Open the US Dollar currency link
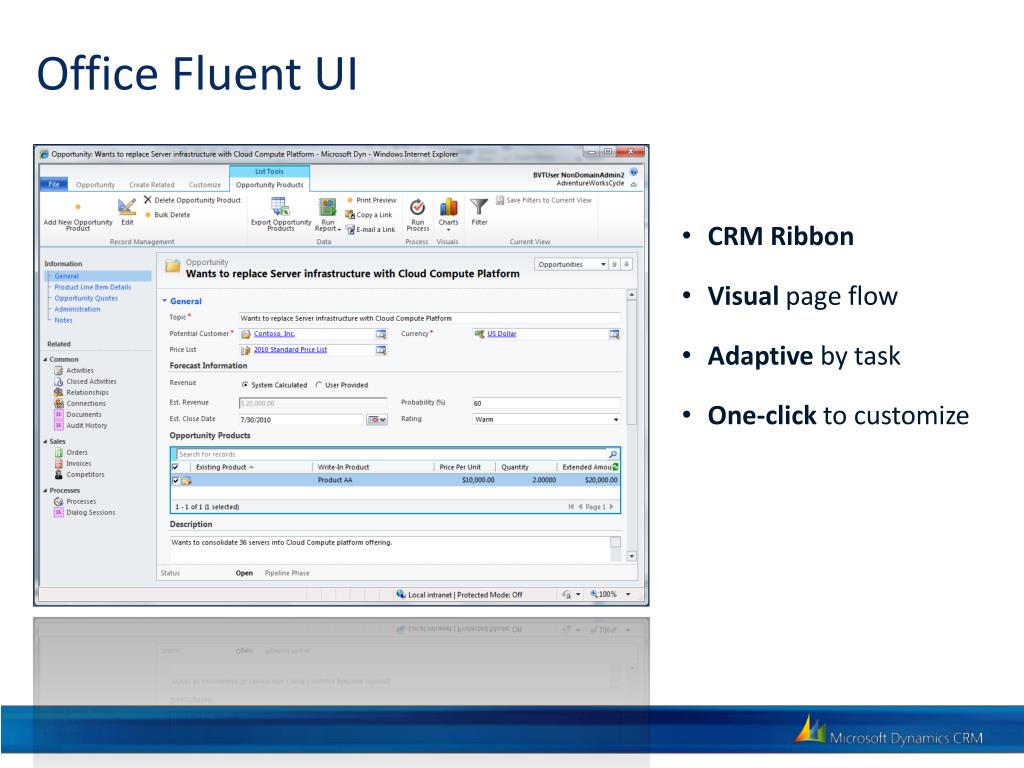This screenshot has width=1024, height=768. (502, 334)
